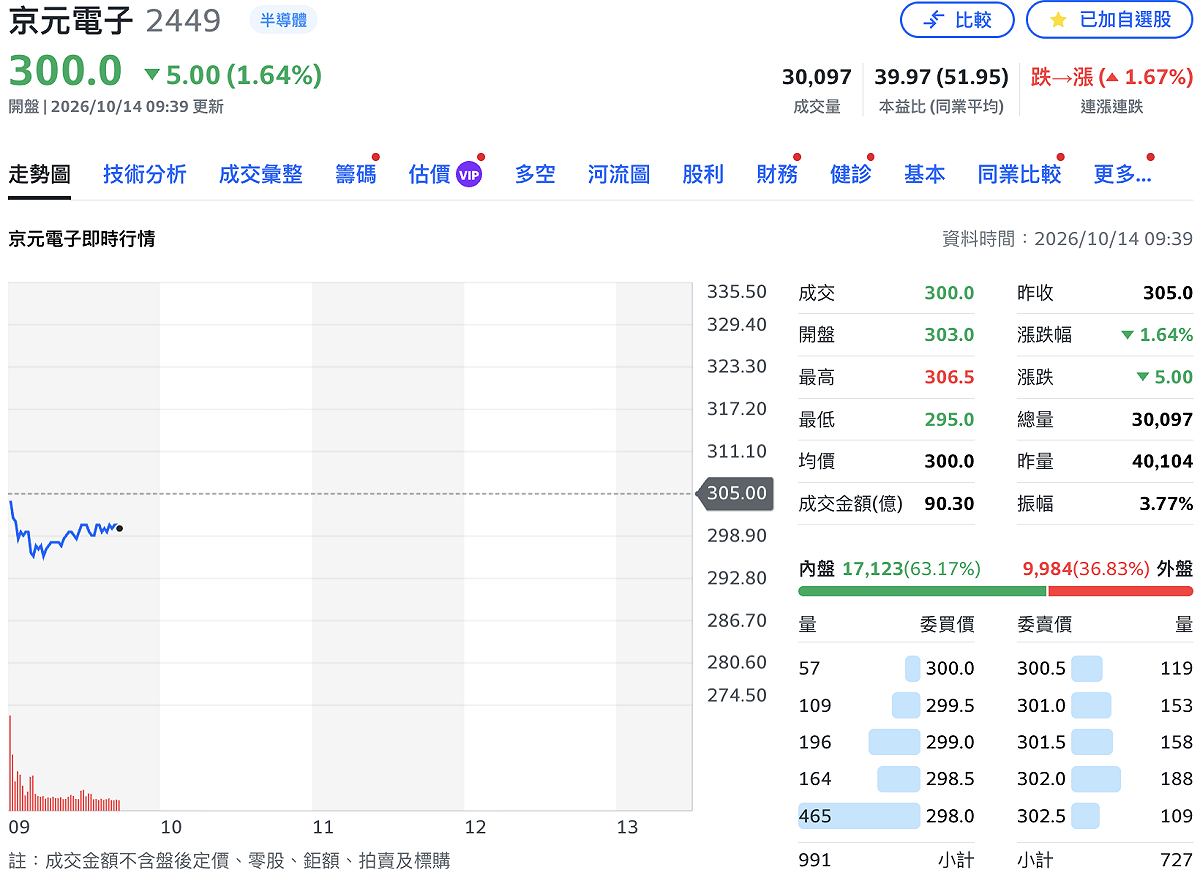Open the 河流圖 tab
This screenshot has height=878, width=1200.
point(619,175)
